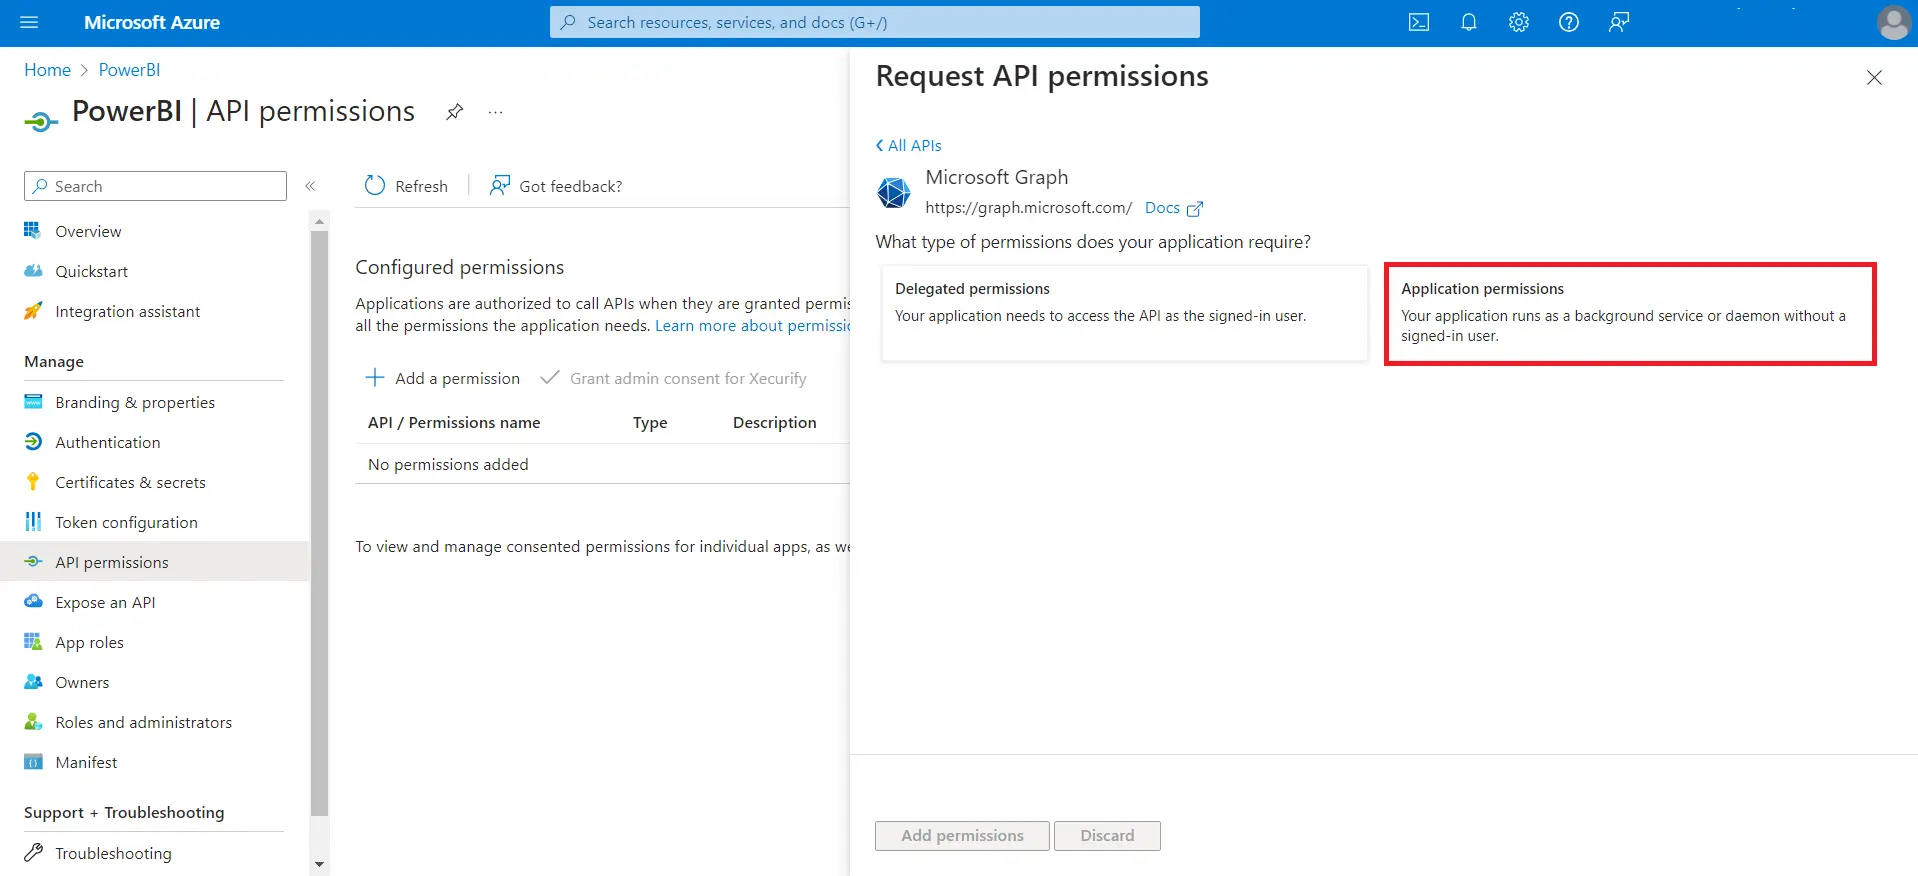Click the Overview icon in sidebar
This screenshot has height=876, width=1918.
[33, 231]
